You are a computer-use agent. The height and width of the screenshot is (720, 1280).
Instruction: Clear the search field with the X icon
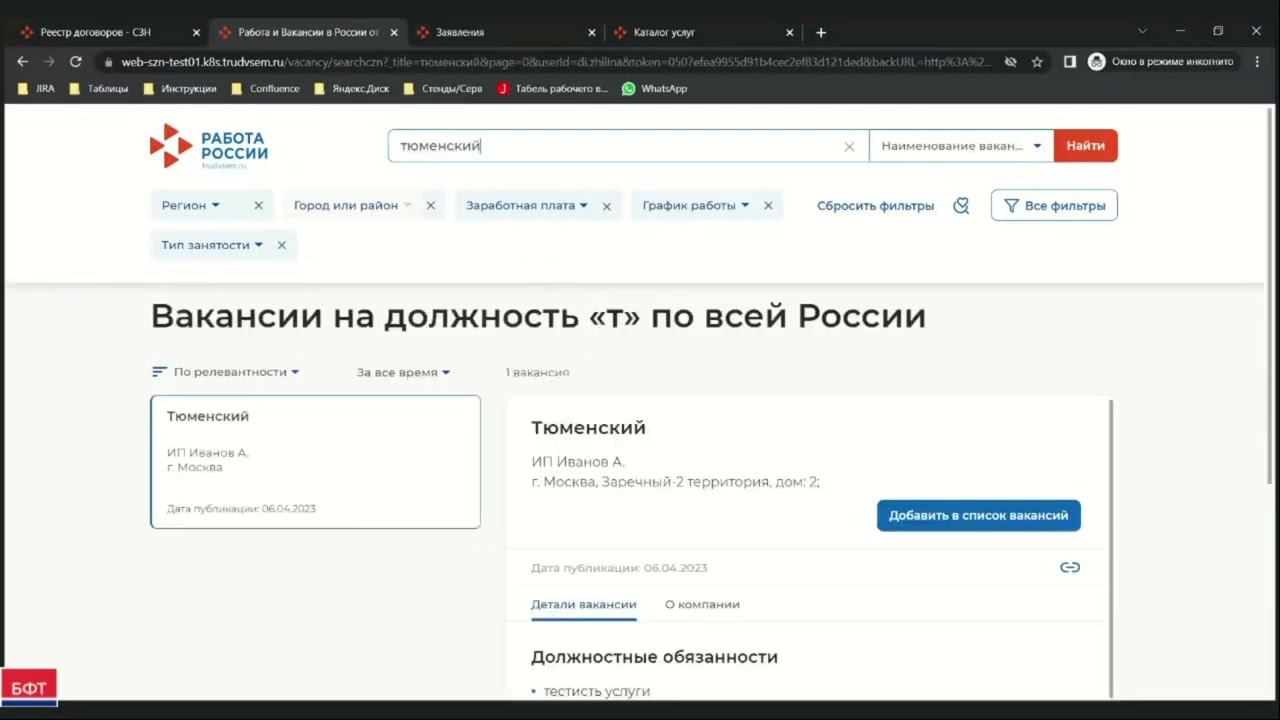(849, 146)
